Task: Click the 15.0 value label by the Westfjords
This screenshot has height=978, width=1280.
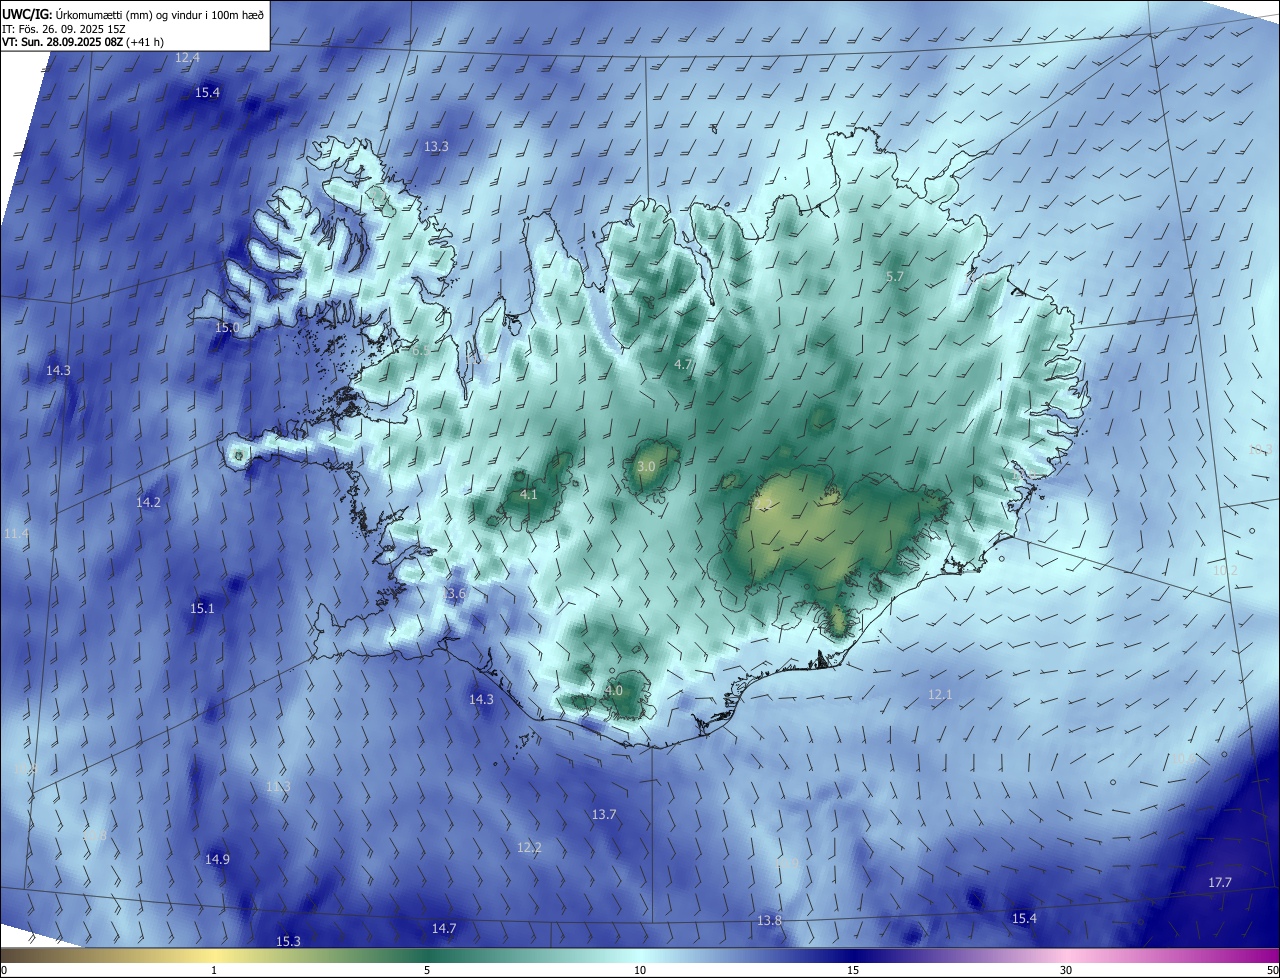Action: tap(227, 328)
